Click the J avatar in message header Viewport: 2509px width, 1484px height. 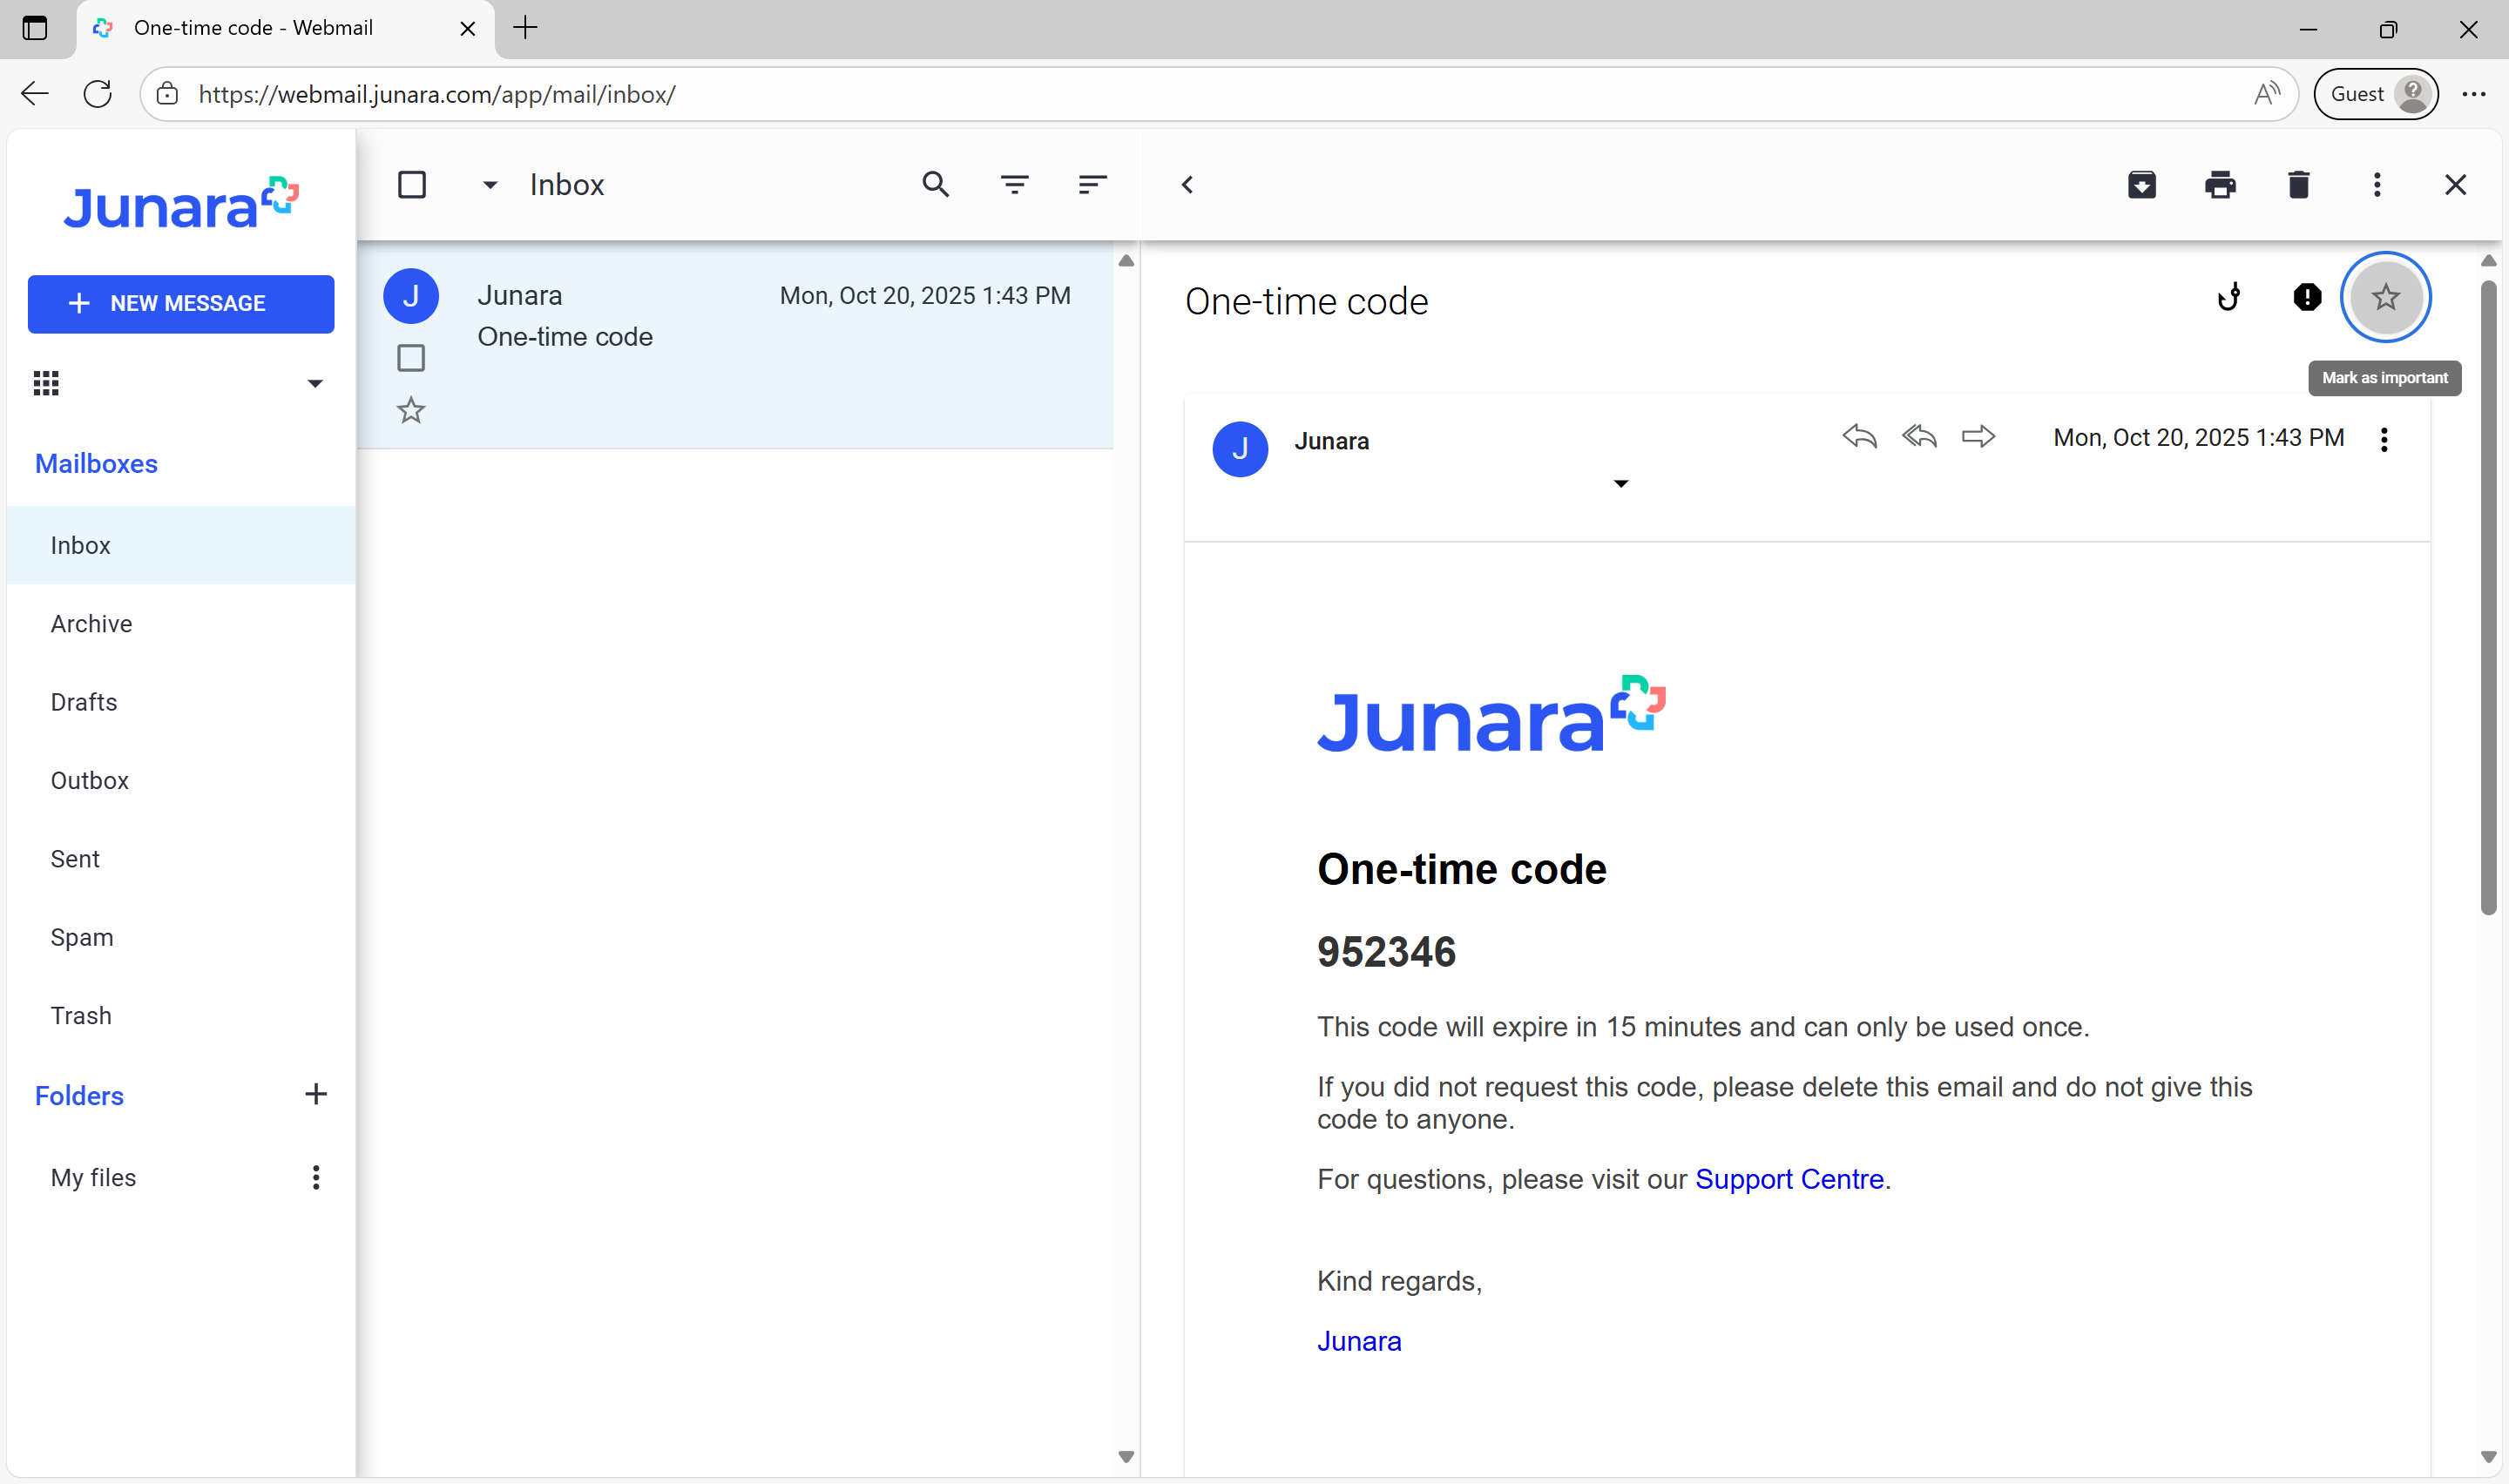(1239, 449)
